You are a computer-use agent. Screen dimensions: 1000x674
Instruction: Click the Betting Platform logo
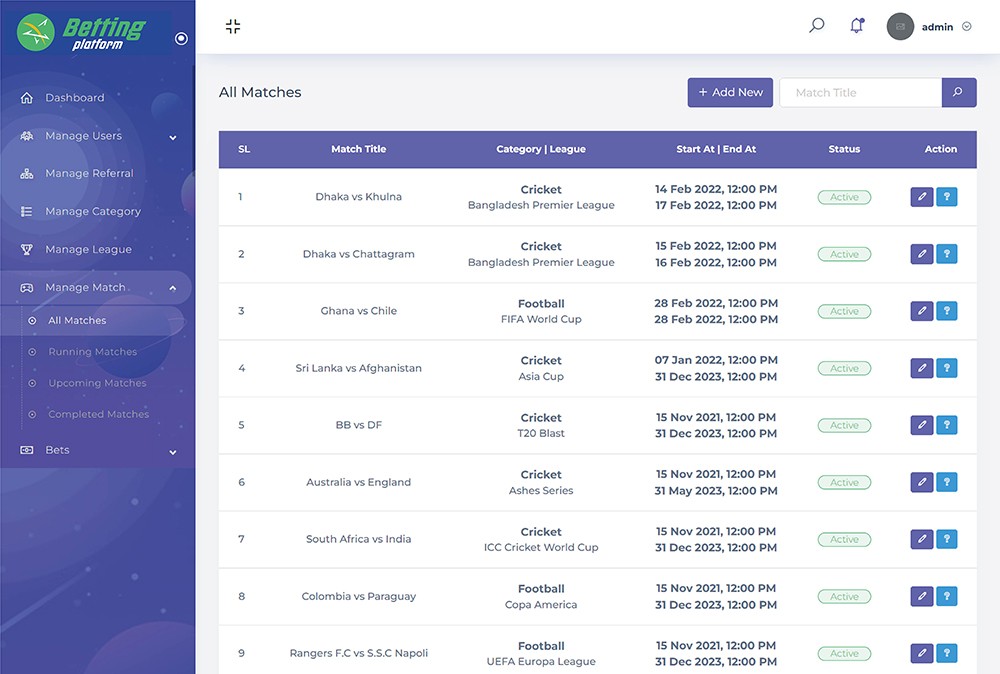[x=82, y=32]
